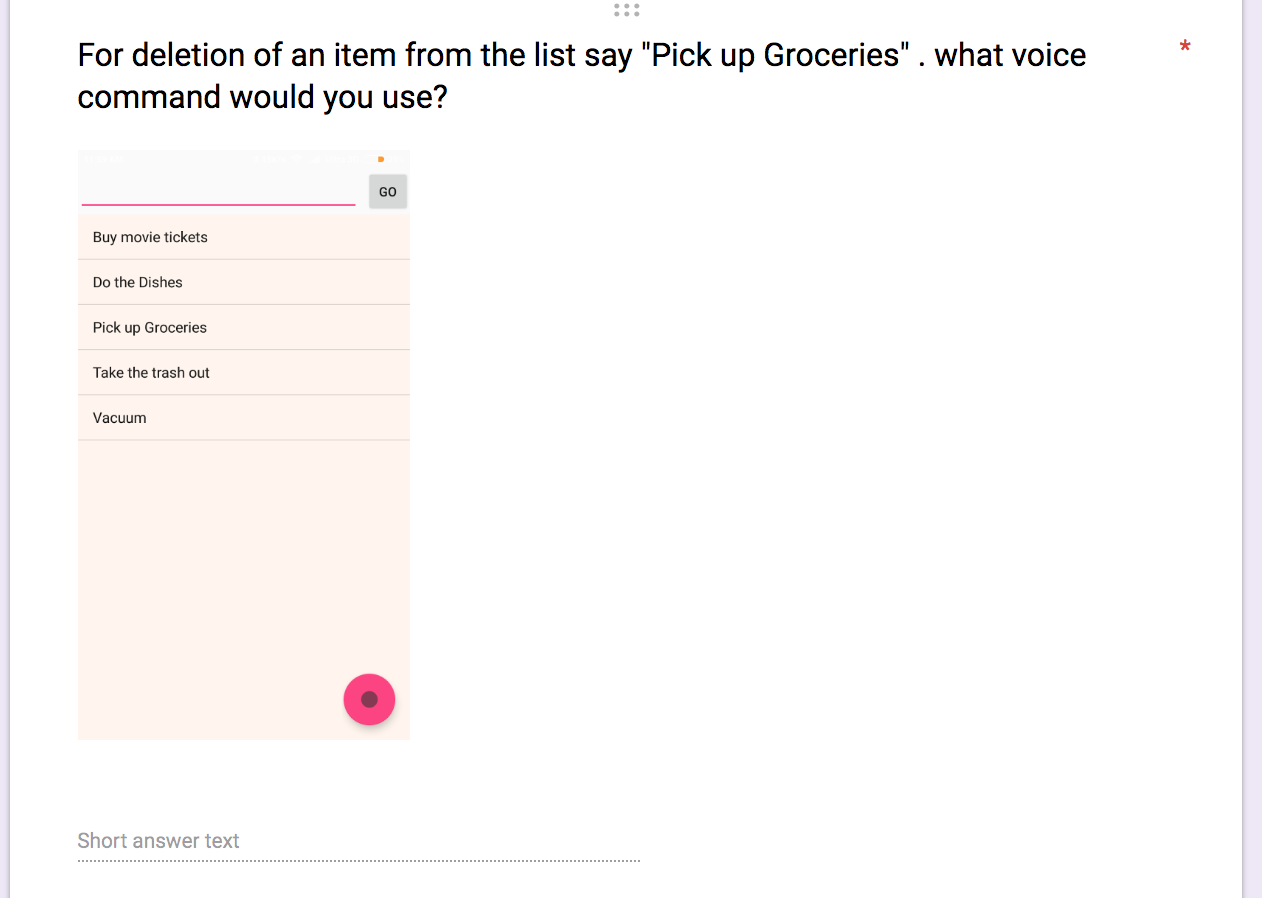
Task: Select the Take the trash out item
Action: coord(244,372)
